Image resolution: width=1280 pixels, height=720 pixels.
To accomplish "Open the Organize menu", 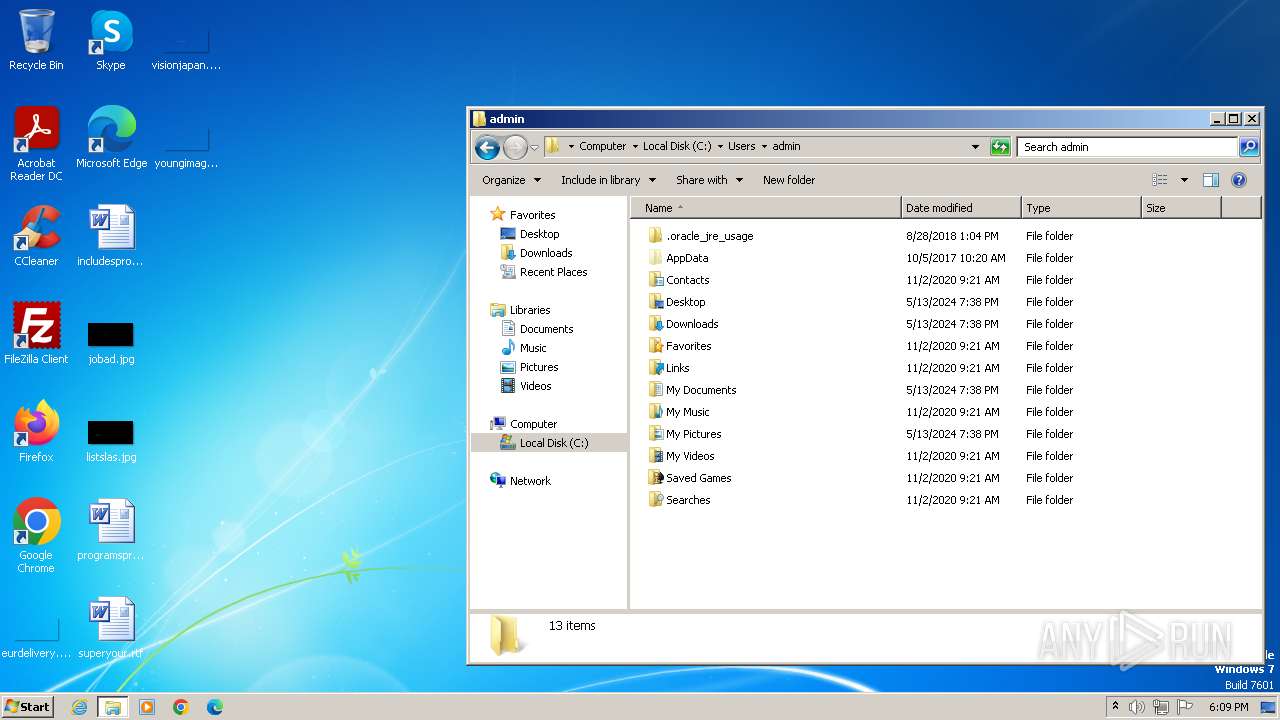I will [x=511, y=180].
